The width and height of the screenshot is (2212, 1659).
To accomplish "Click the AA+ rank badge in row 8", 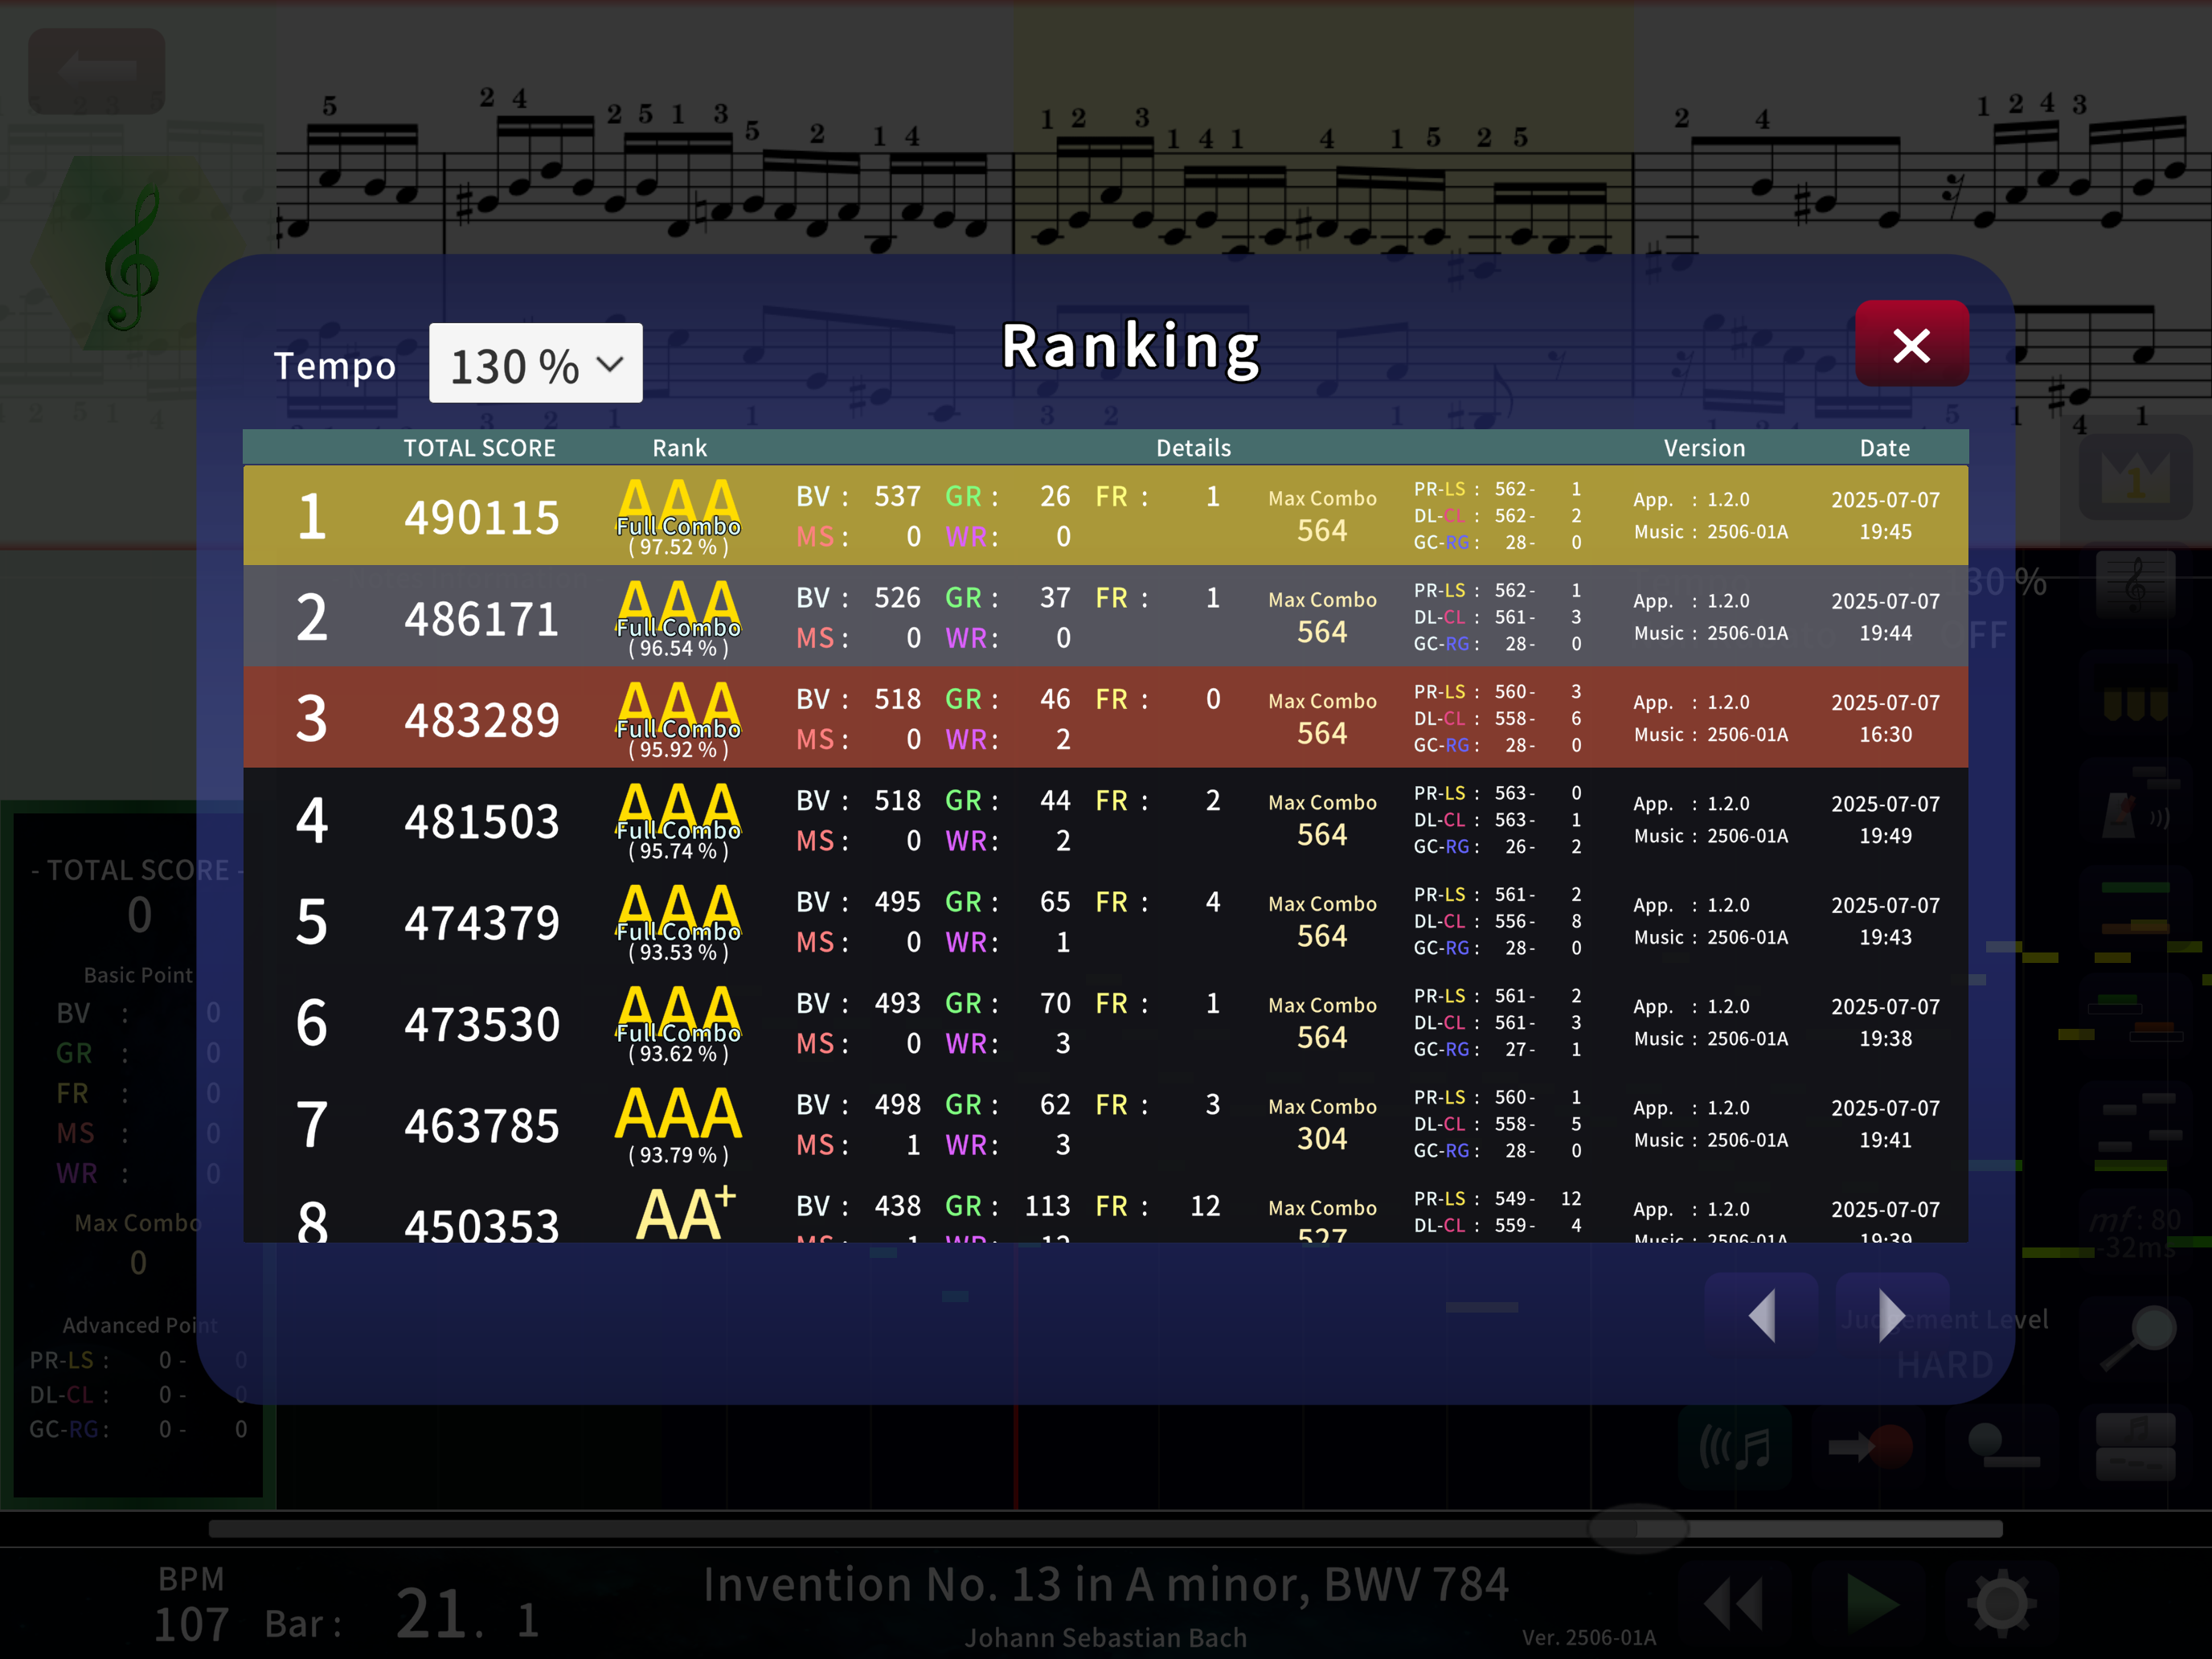I will click(x=686, y=1212).
